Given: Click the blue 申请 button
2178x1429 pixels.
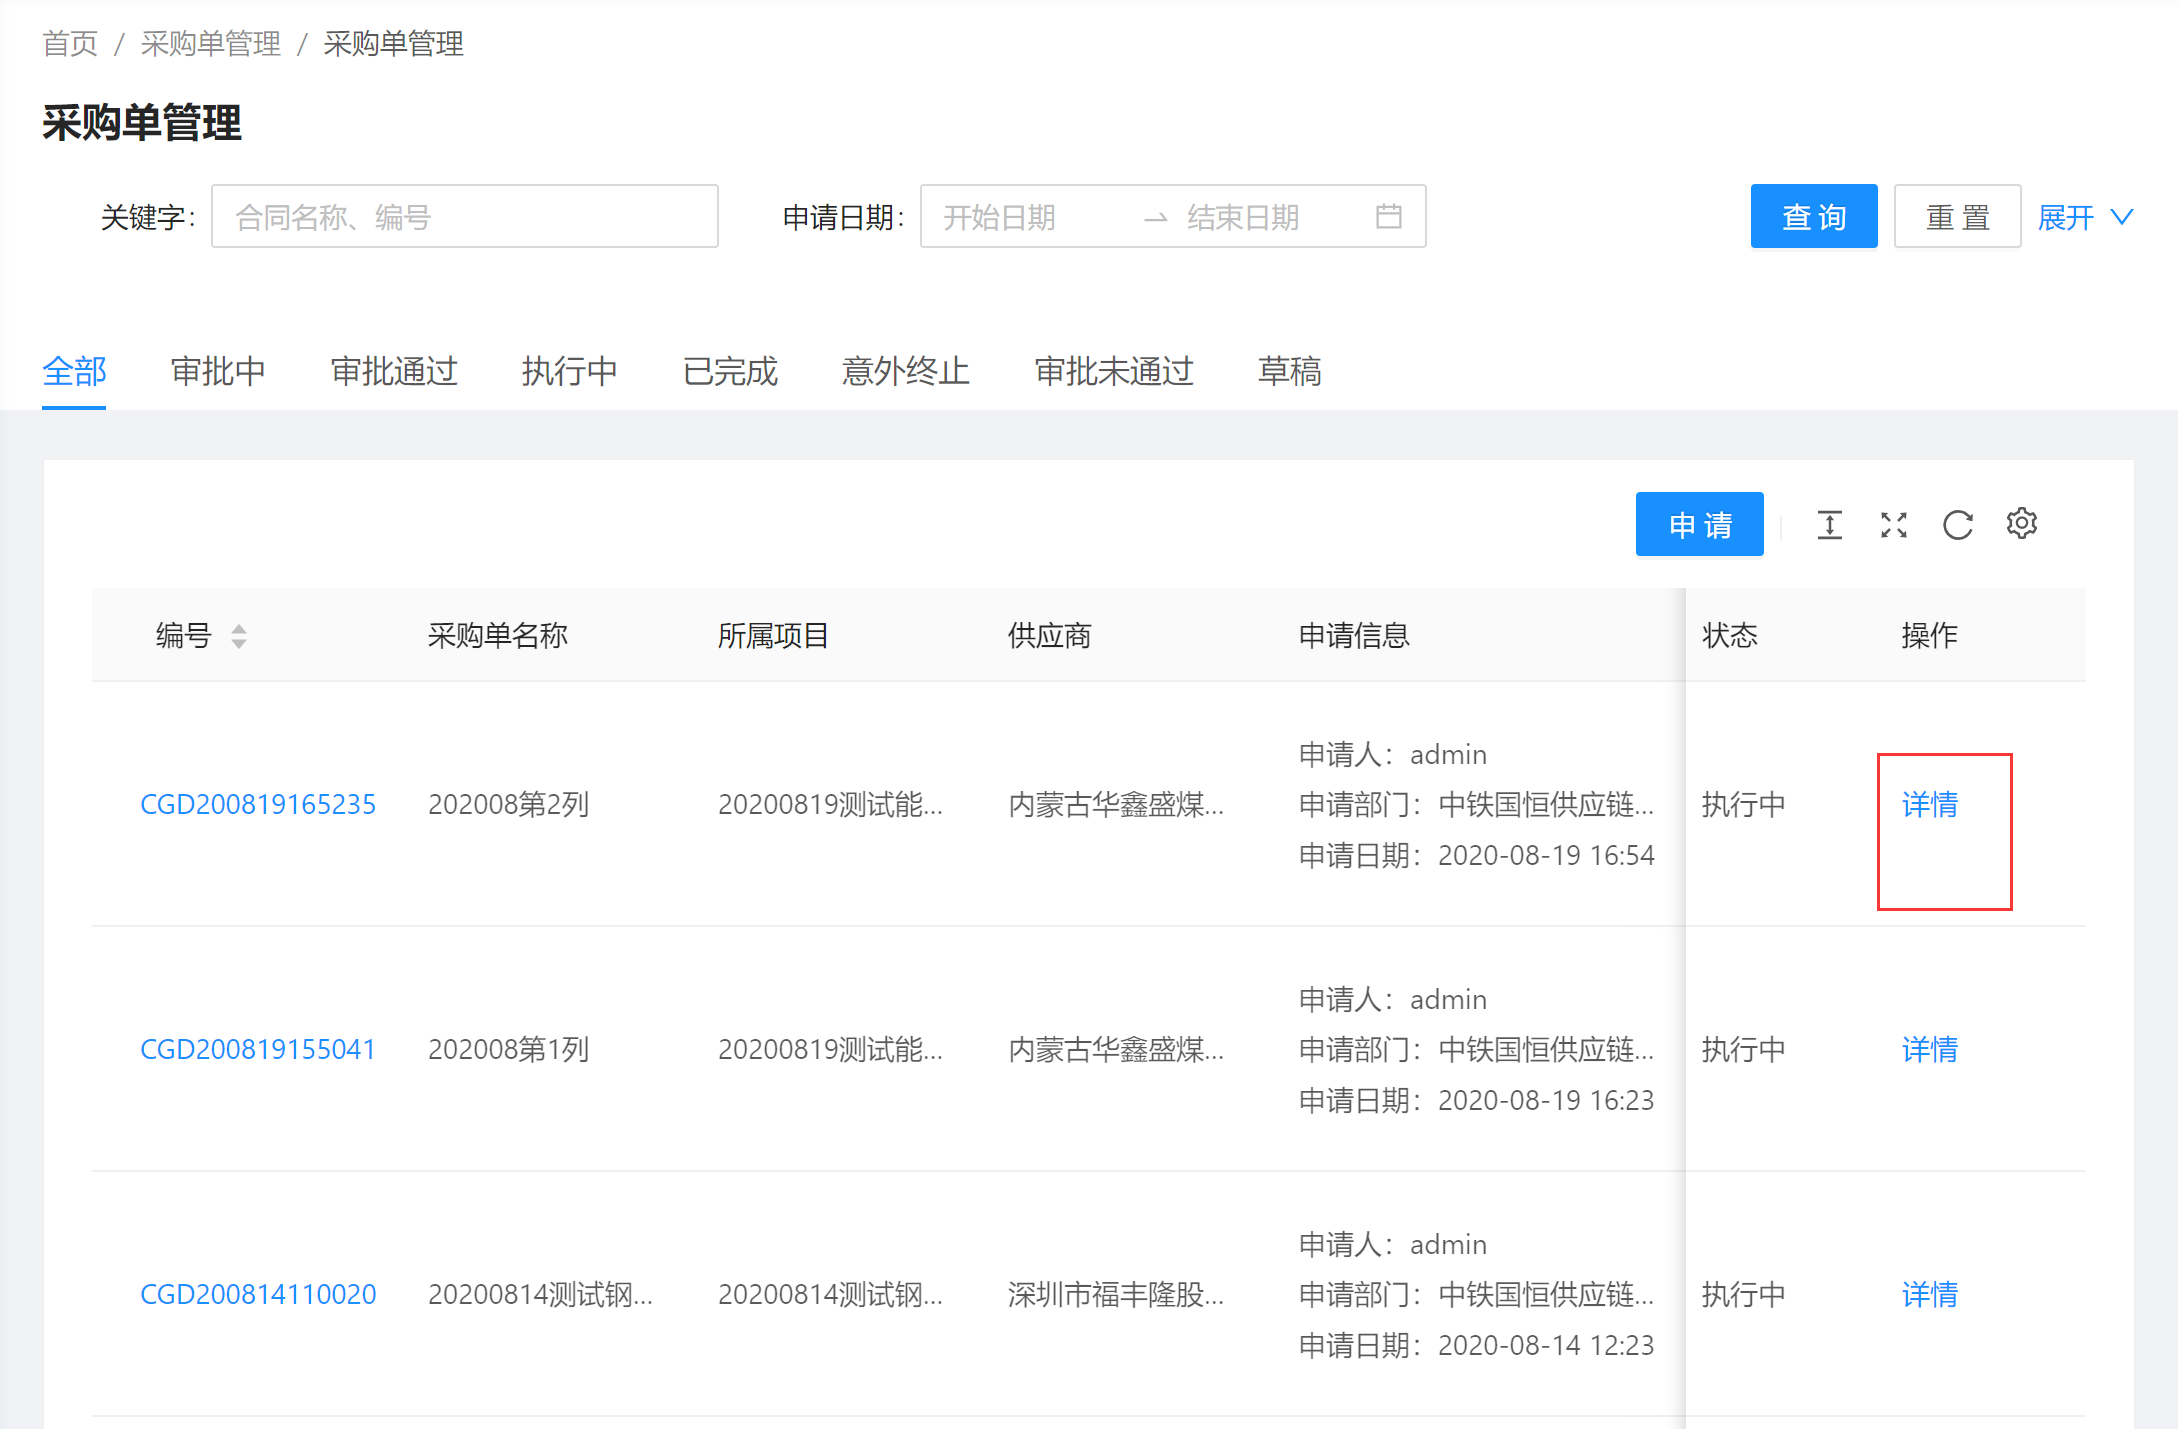Looking at the screenshot, I should click(1699, 524).
